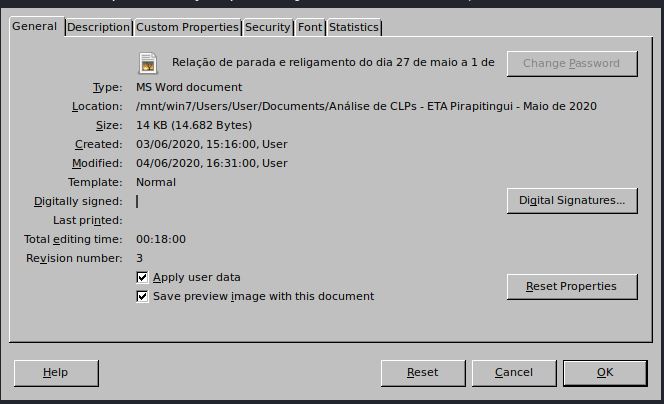Toggle the Apply user data checkbox
The image size is (664, 404).
coord(142,277)
